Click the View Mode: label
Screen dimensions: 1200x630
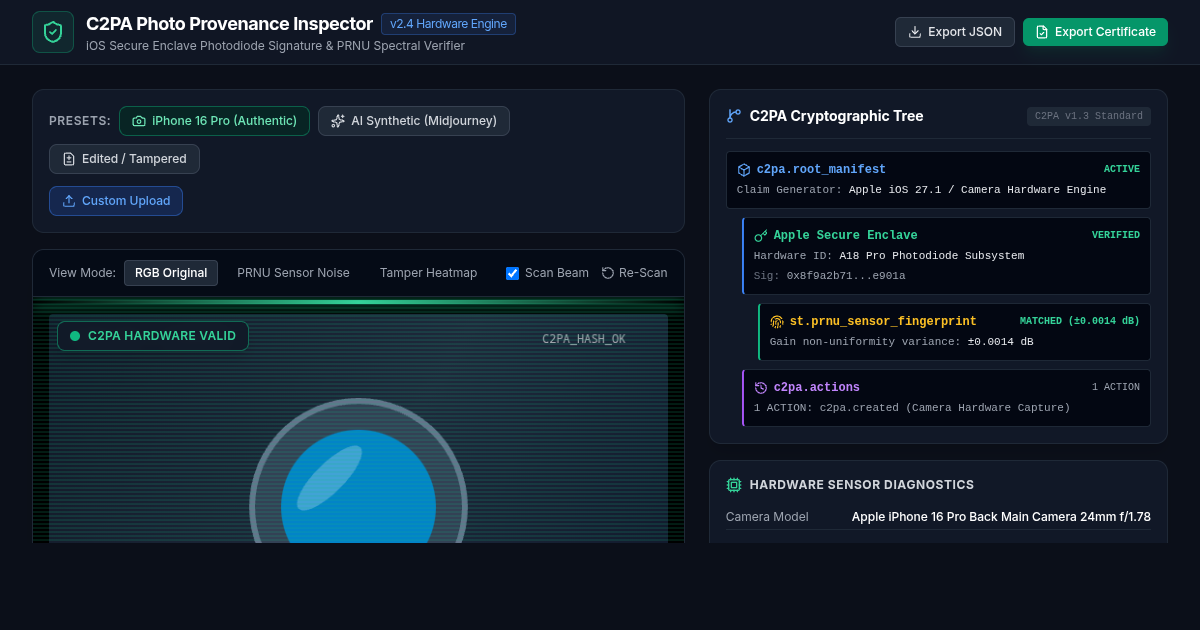[x=82, y=273]
